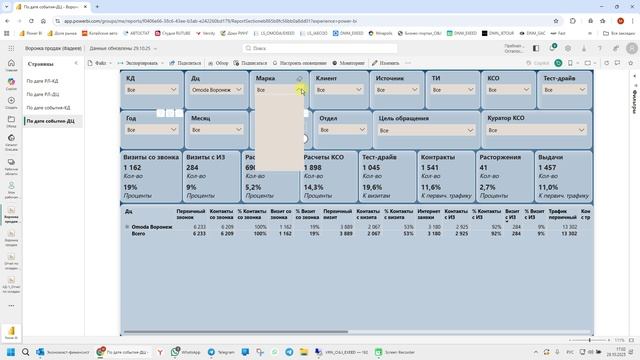Click the more options ellipsis in left sidebar
The width and height of the screenshot is (640, 360).
point(11,305)
